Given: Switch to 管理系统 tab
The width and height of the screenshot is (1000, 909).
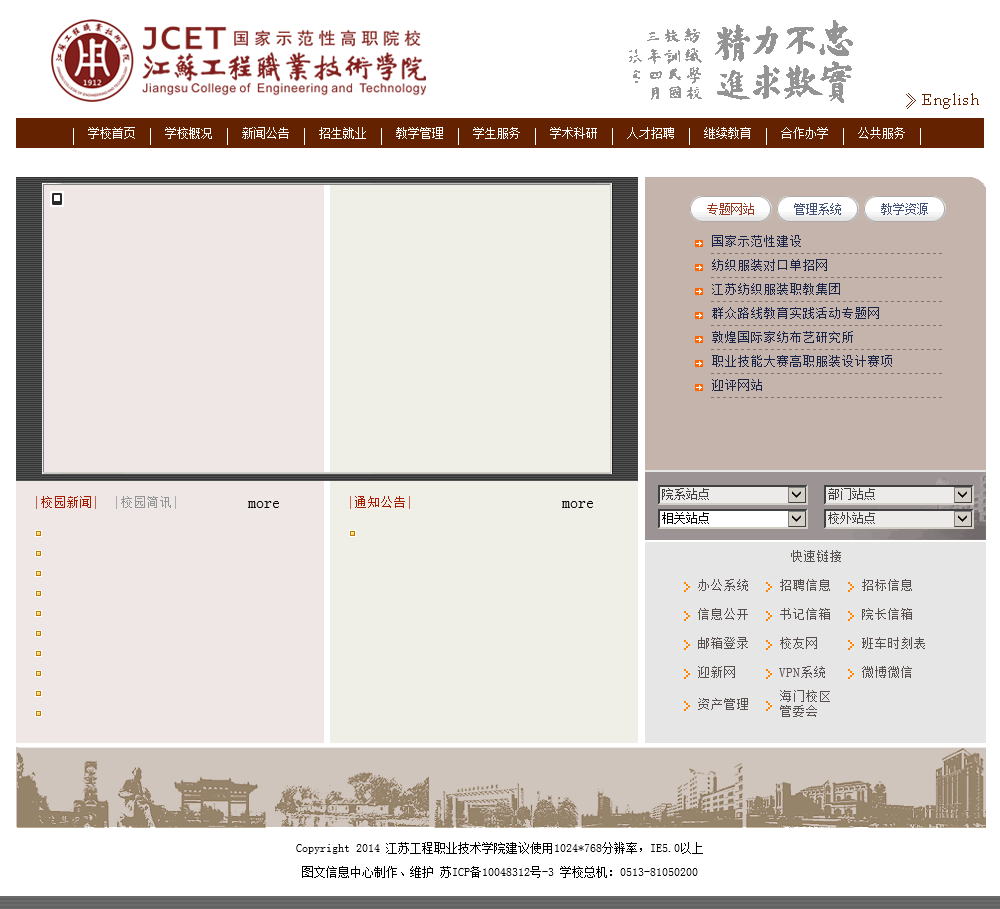Looking at the screenshot, I should [x=817, y=209].
